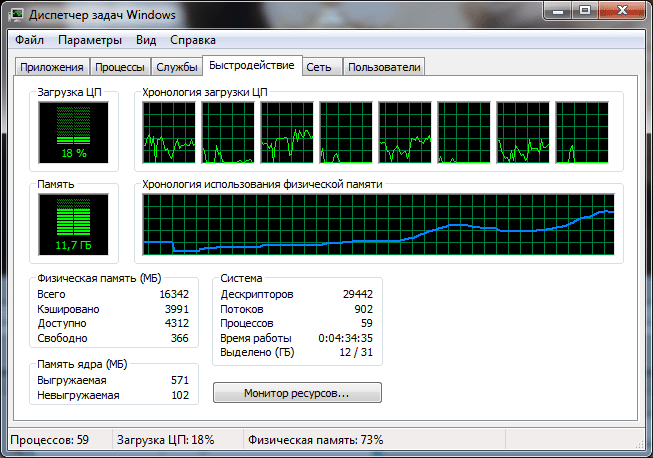Viewport: 653px width, 458px height.
Task: Click status bar text Физическая память: 73%
Action: [315, 440]
